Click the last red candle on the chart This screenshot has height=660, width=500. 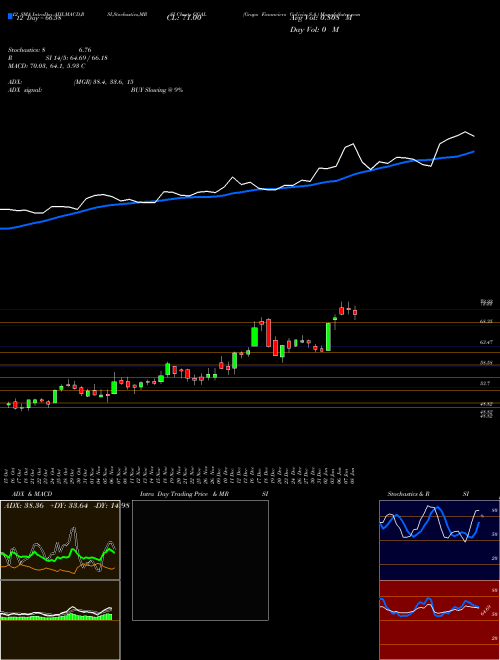coord(355,312)
